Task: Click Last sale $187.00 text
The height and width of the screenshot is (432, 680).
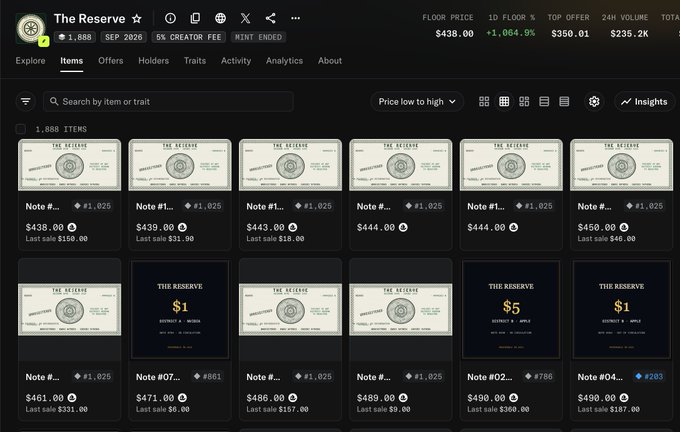Action: coord(608,409)
